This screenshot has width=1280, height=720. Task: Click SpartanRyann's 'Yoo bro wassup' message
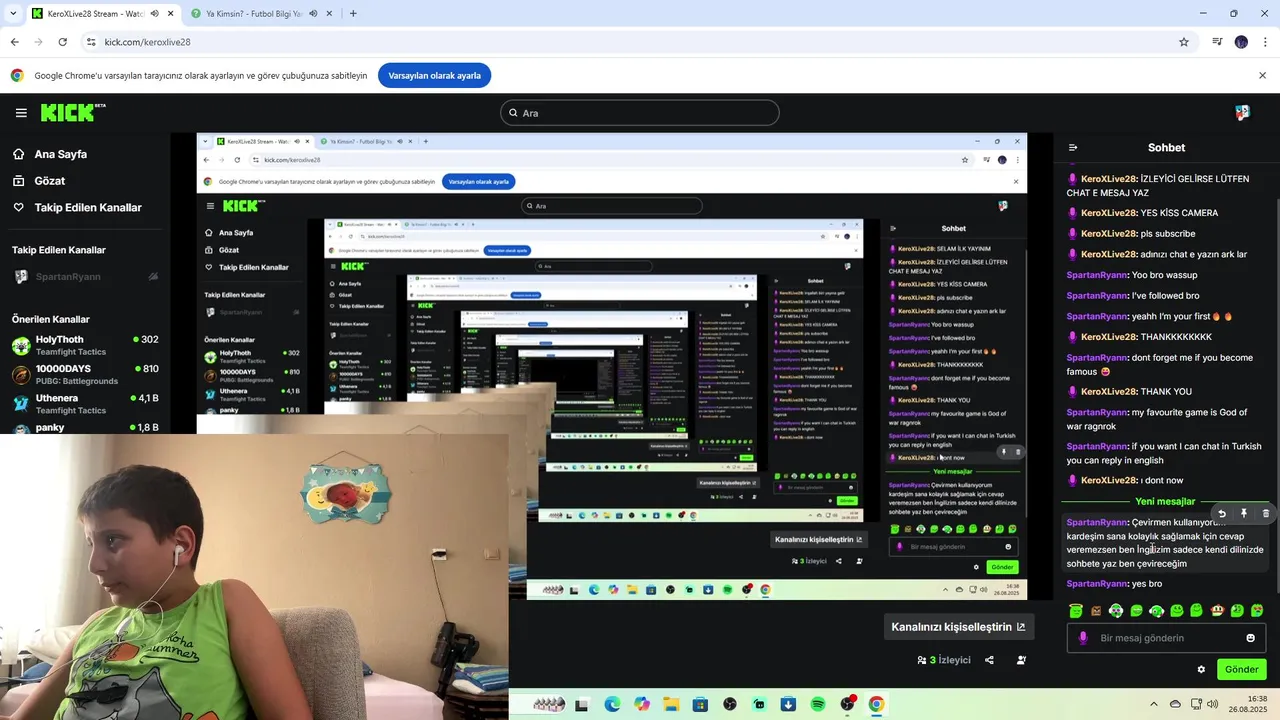[1132, 275]
